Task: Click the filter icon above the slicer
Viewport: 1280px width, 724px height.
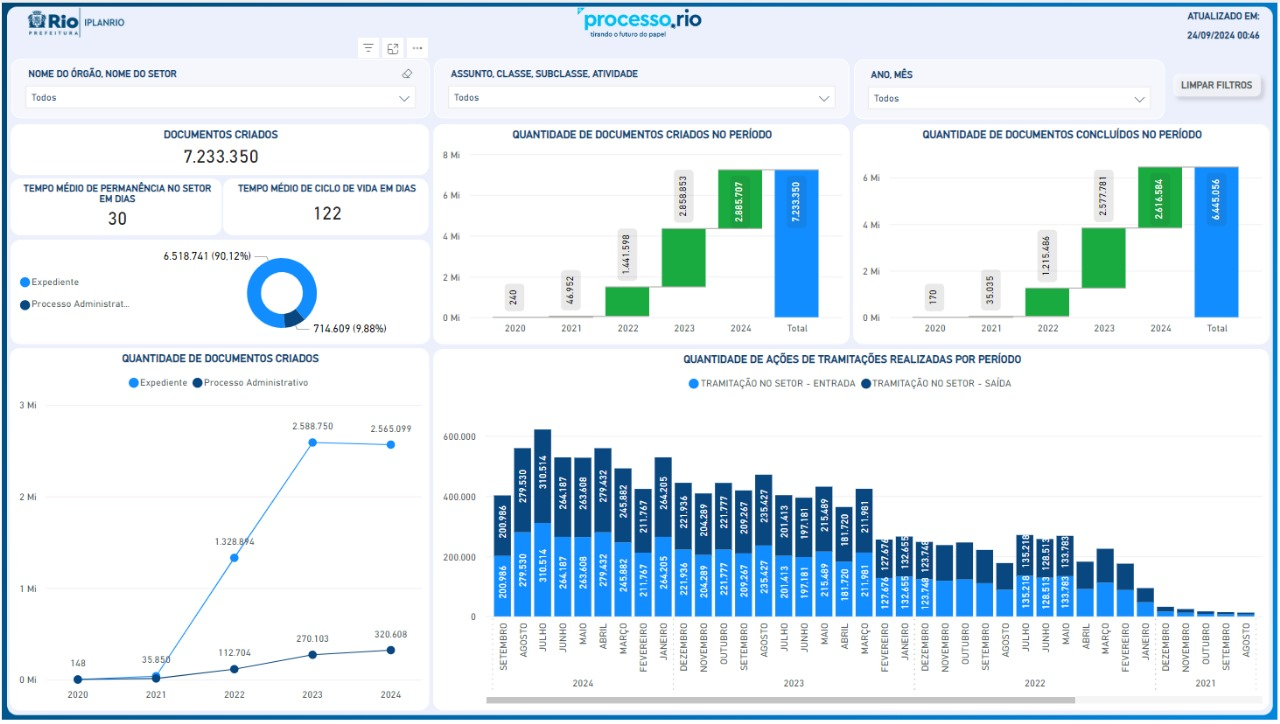Action: coord(368,48)
